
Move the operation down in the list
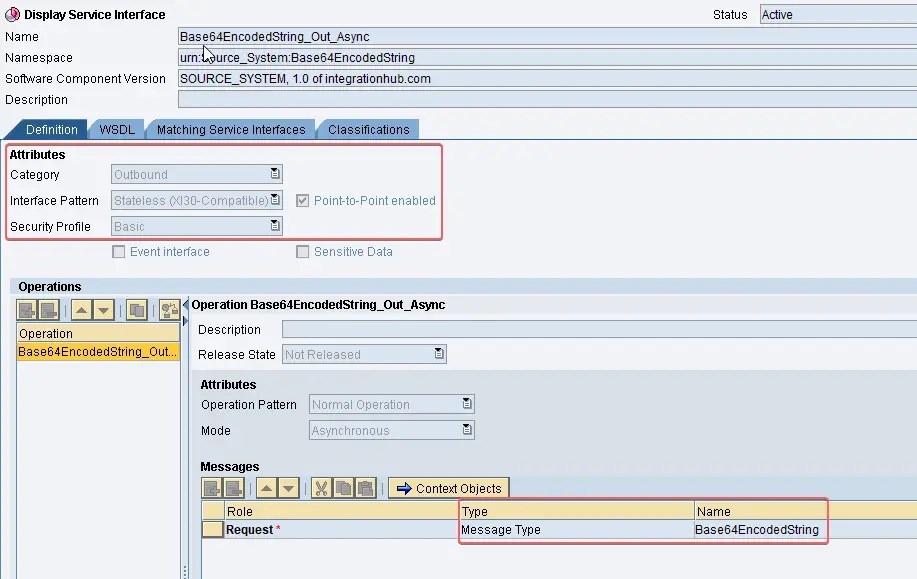click(x=105, y=309)
